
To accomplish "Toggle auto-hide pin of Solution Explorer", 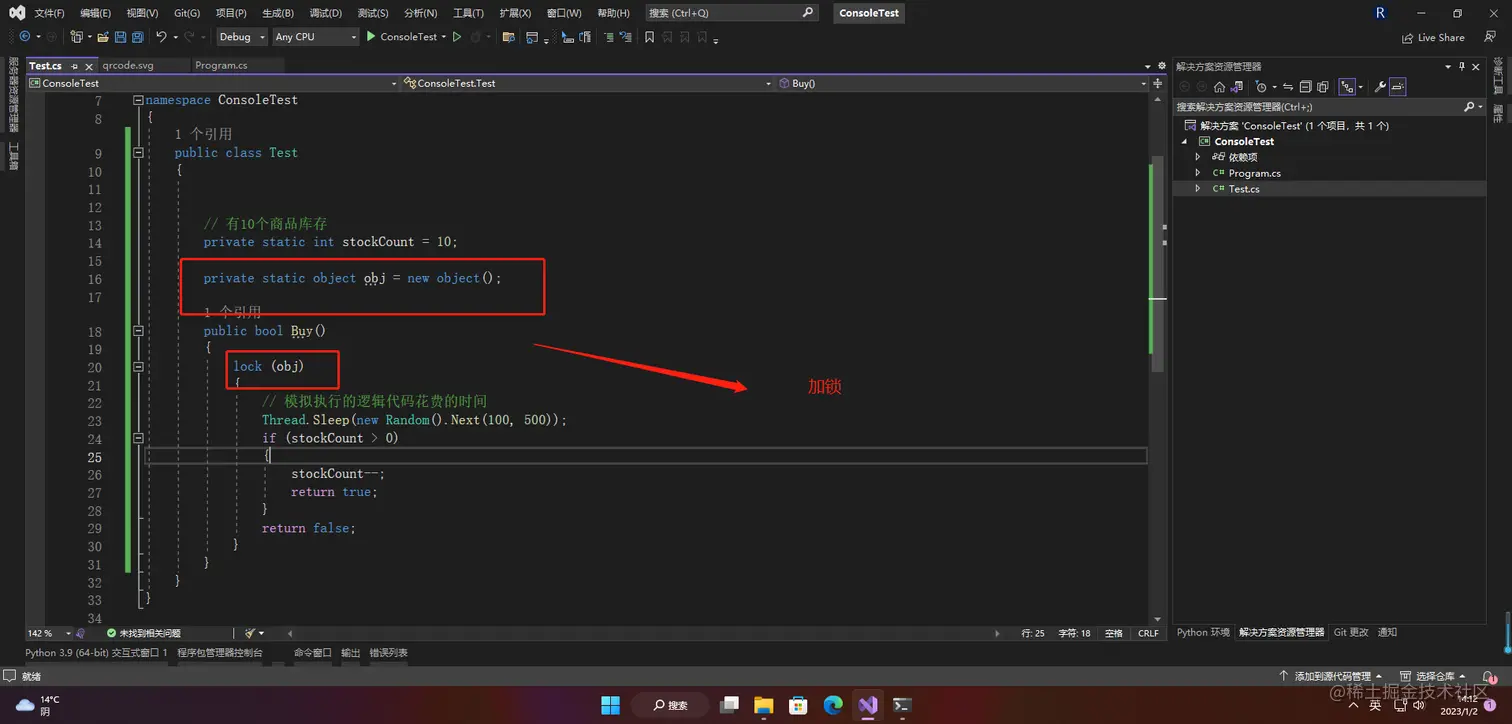I will (x=1462, y=66).
